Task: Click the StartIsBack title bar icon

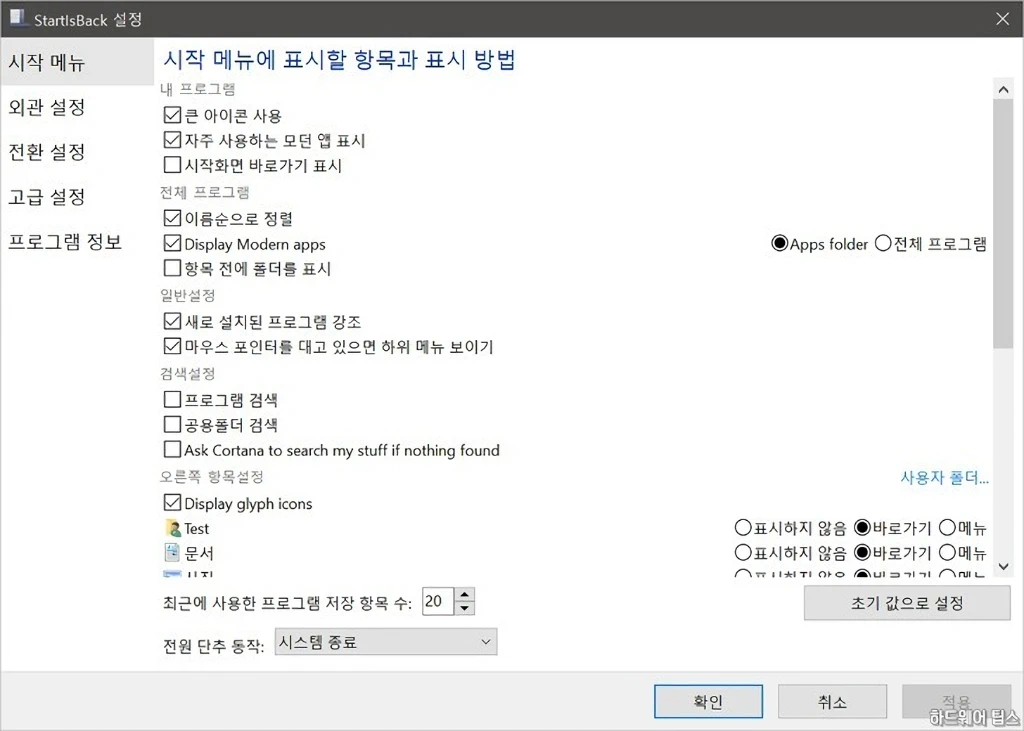Action: click(x=18, y=18)
